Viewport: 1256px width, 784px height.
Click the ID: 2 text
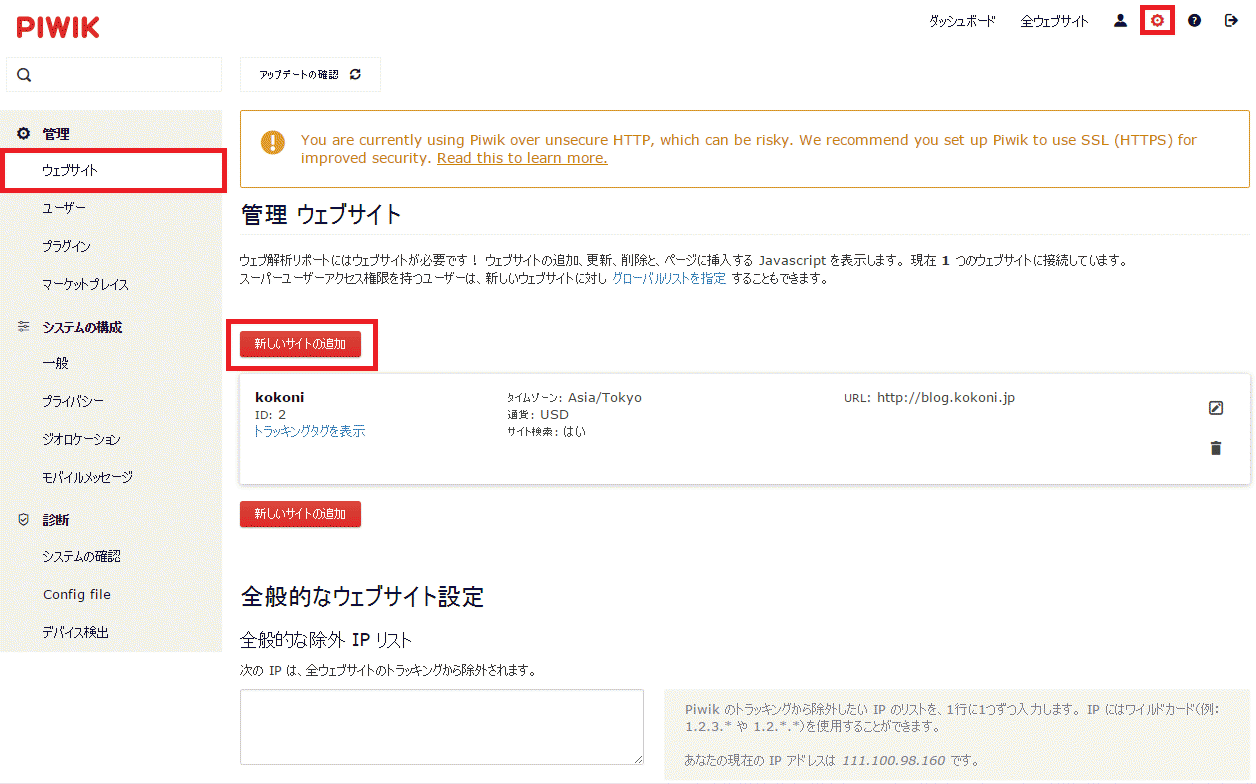[271, 414]
